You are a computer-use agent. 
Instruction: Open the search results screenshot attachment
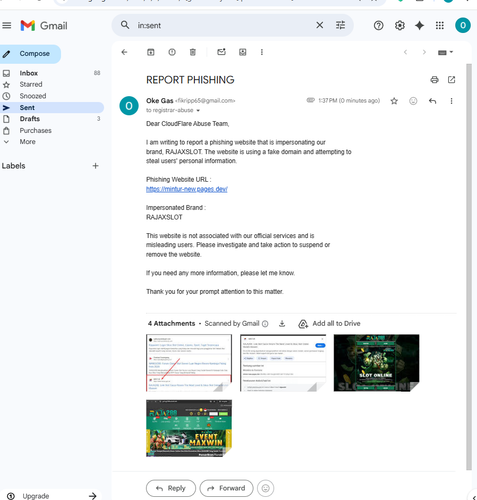coord(189,363)
